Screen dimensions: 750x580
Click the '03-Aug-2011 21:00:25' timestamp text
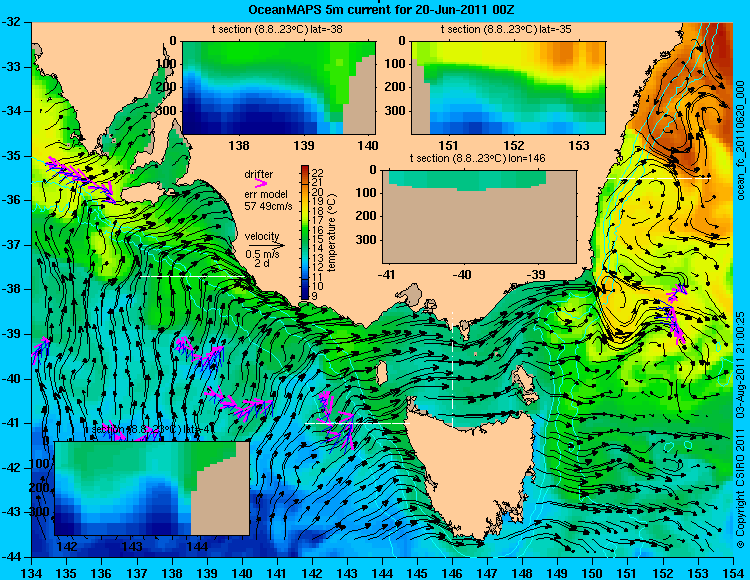tap(740, 364)
